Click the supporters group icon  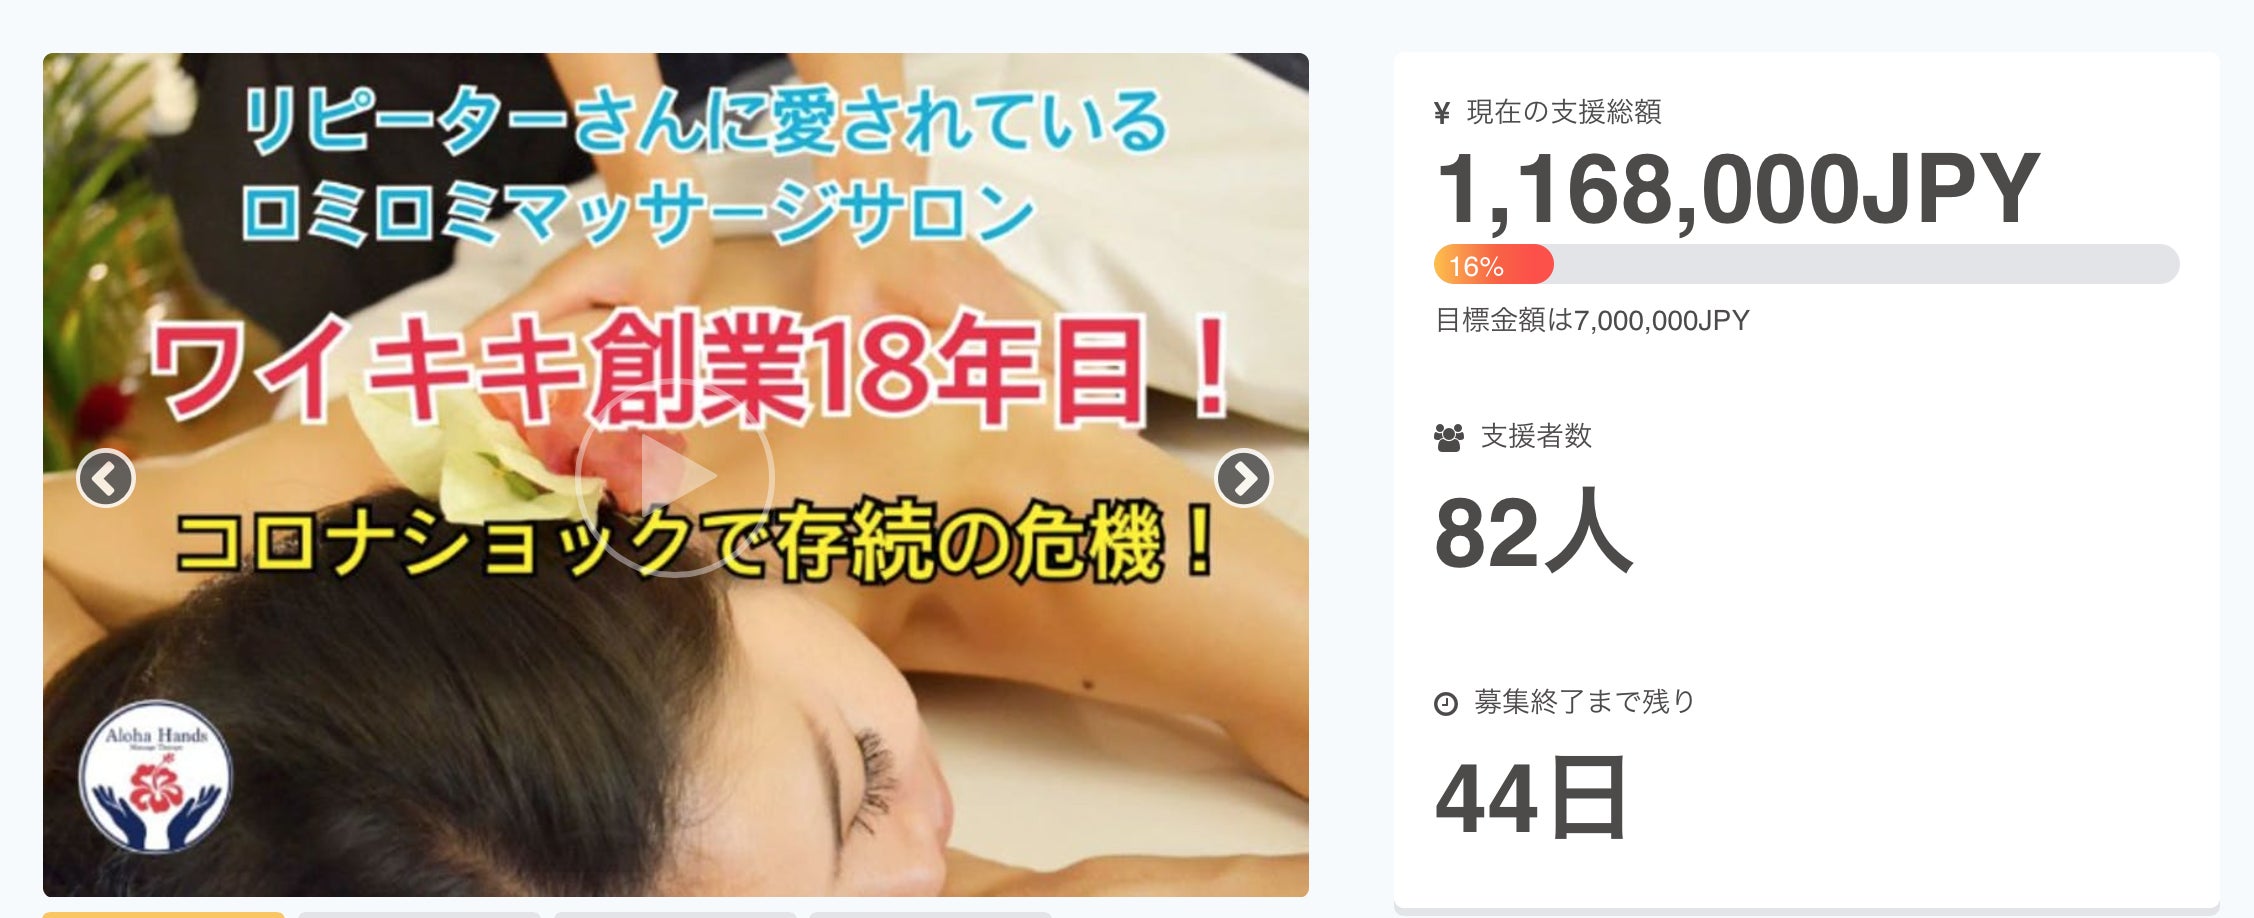point(1448,438)
